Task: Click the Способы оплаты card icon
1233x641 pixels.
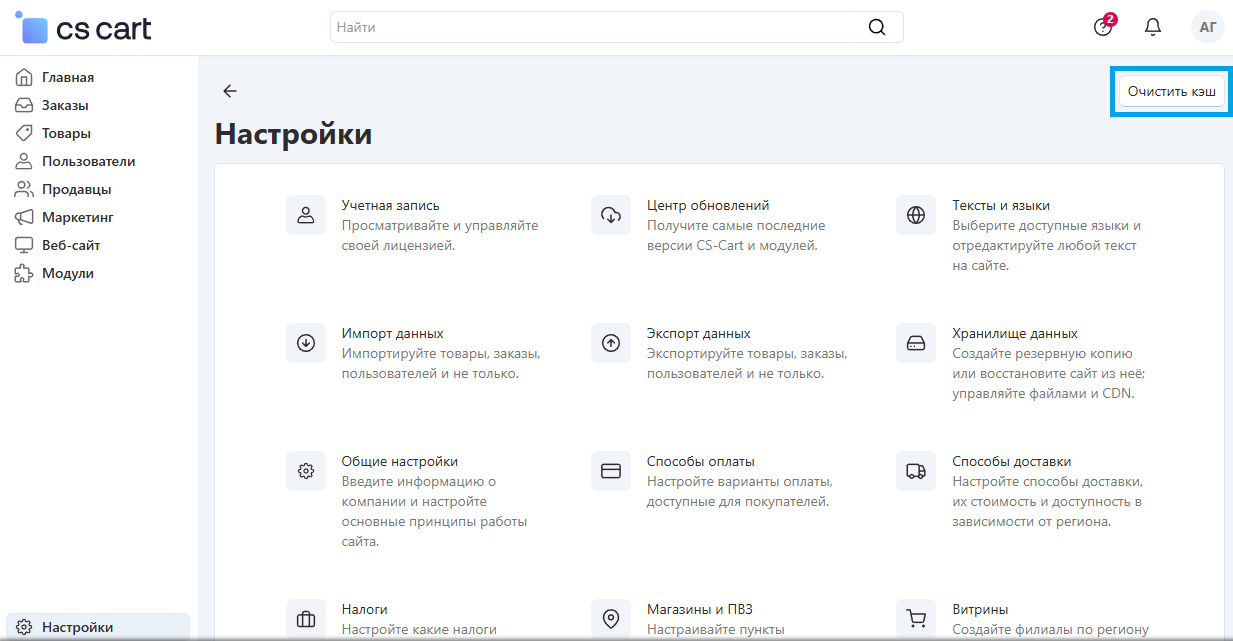Action: pos(611,471)
